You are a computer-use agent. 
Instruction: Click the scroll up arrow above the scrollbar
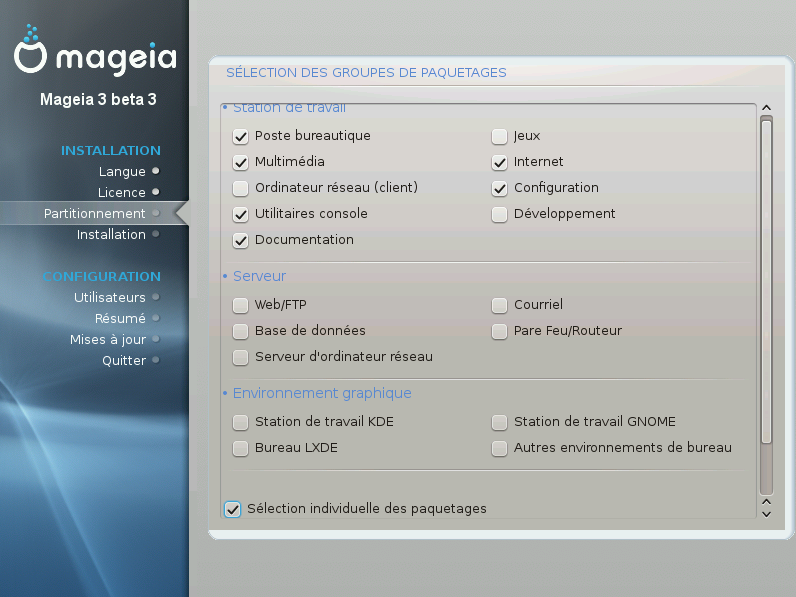(767, 108)
